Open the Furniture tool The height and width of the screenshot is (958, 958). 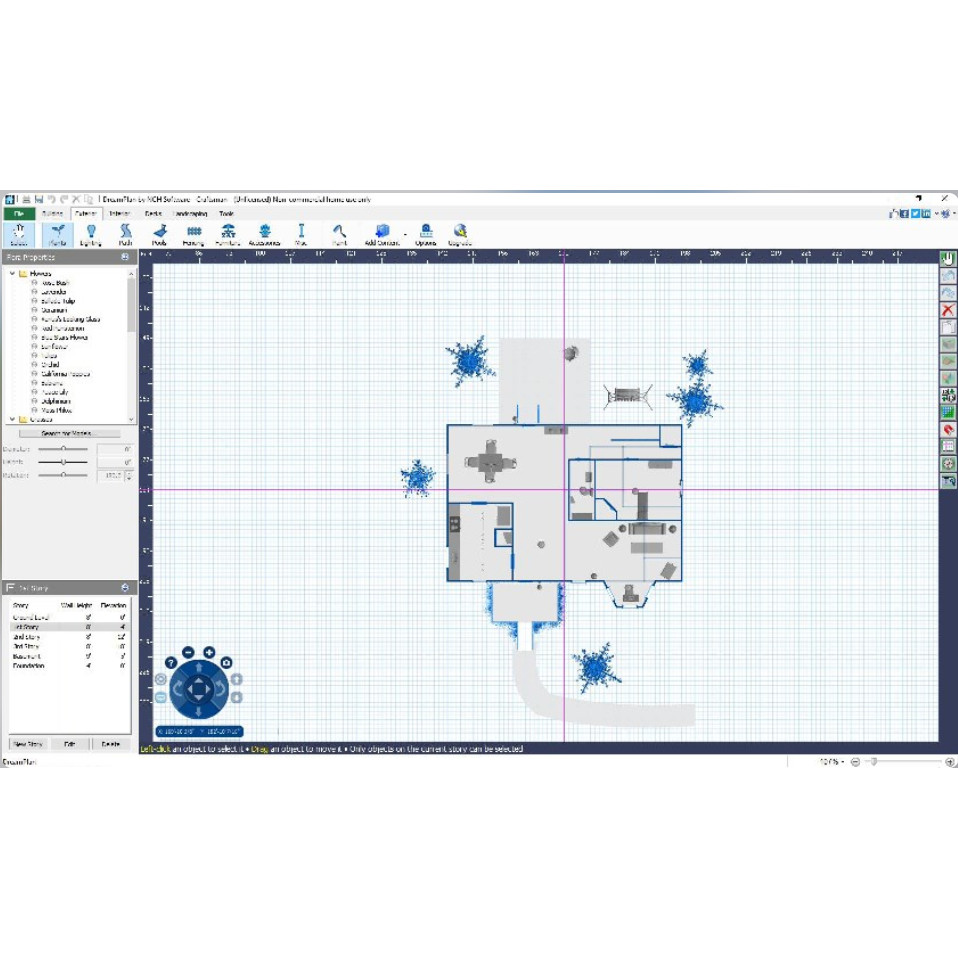(x=228, y=235)
